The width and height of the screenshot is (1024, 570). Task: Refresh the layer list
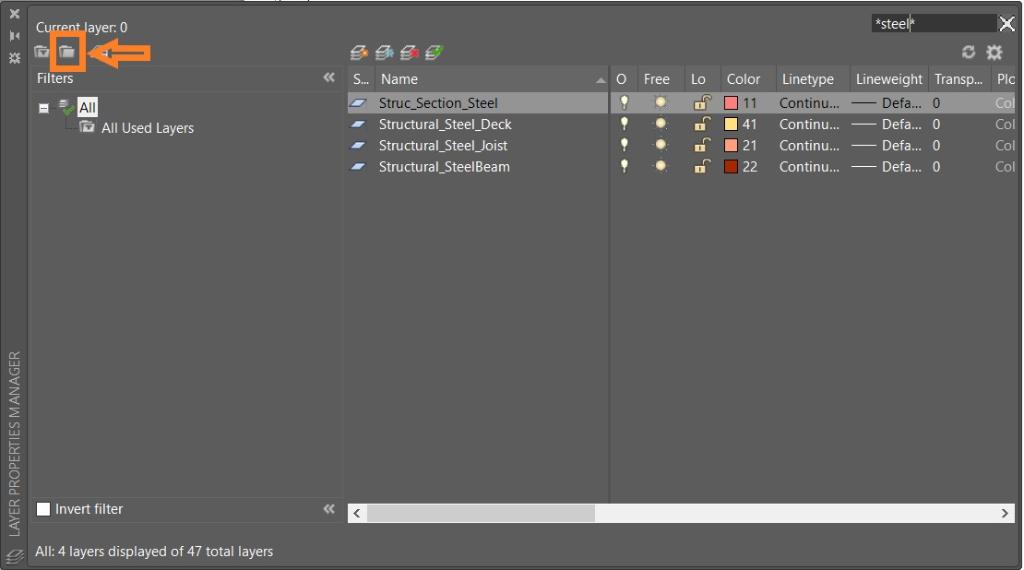coord(968,52)
